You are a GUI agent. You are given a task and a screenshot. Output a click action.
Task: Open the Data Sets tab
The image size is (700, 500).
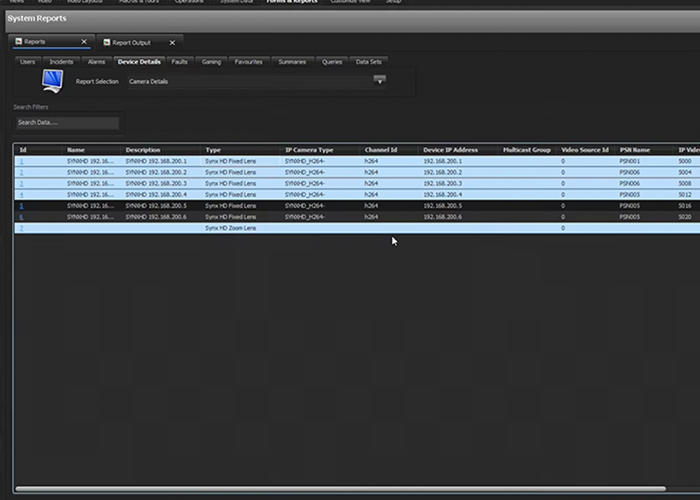click(369, 62)
